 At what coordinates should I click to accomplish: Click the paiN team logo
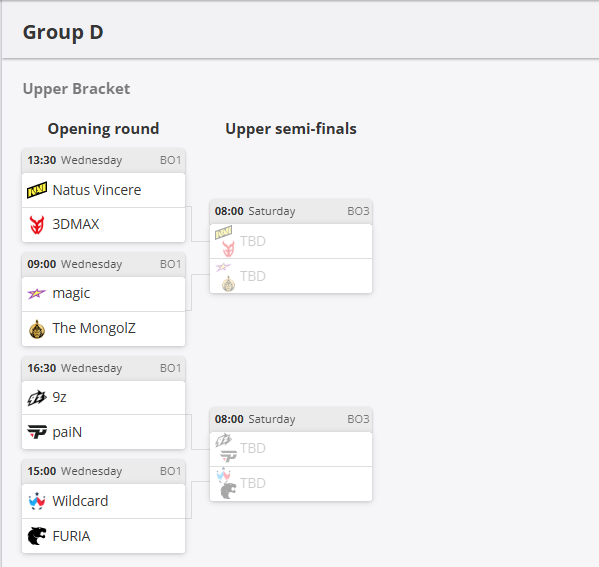[37, 432]
